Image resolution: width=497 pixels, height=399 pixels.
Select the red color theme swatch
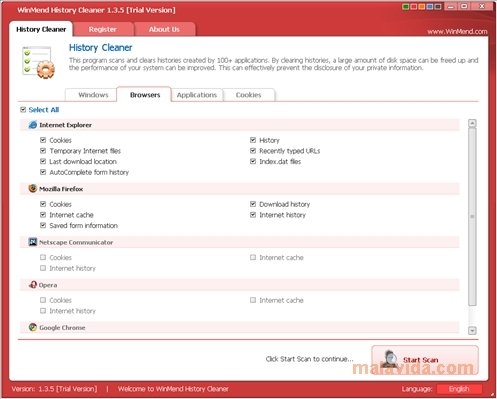[x=414, y=7]
